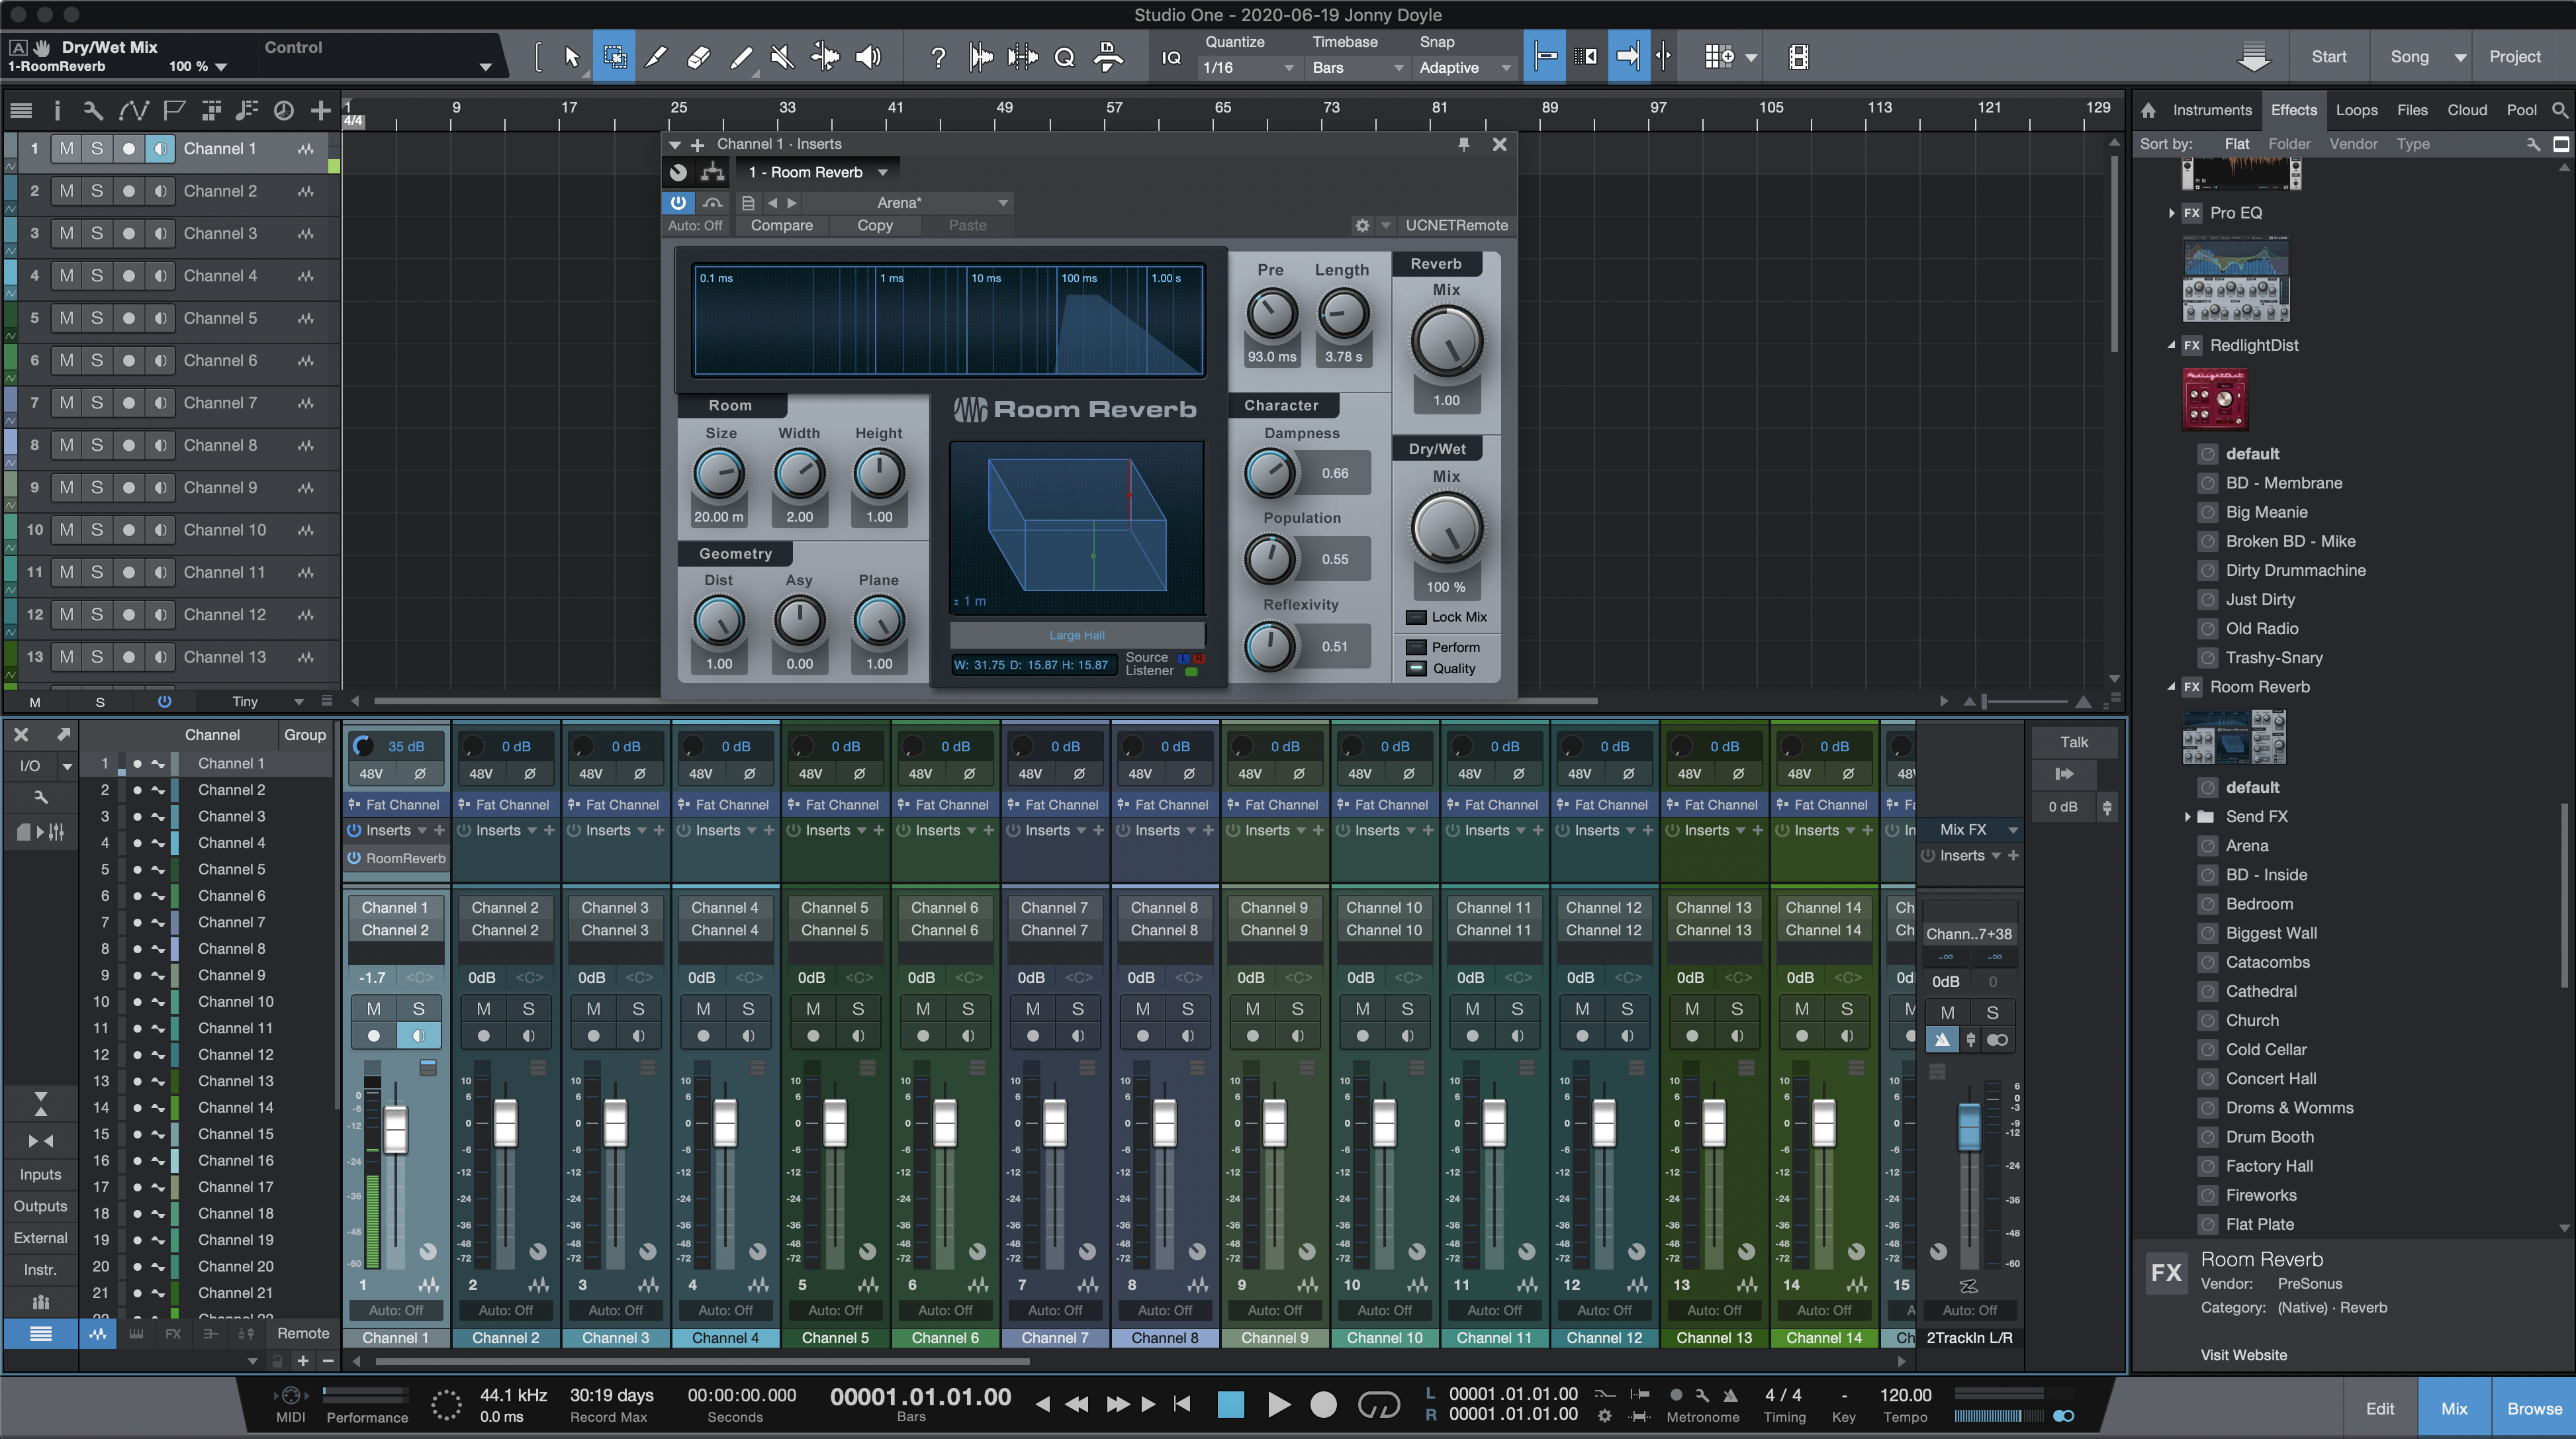Expand the Pro EQ entry in browser
Image resolution: width=2576 pixels, height=1439 pixels.
tap(2171, 213)
